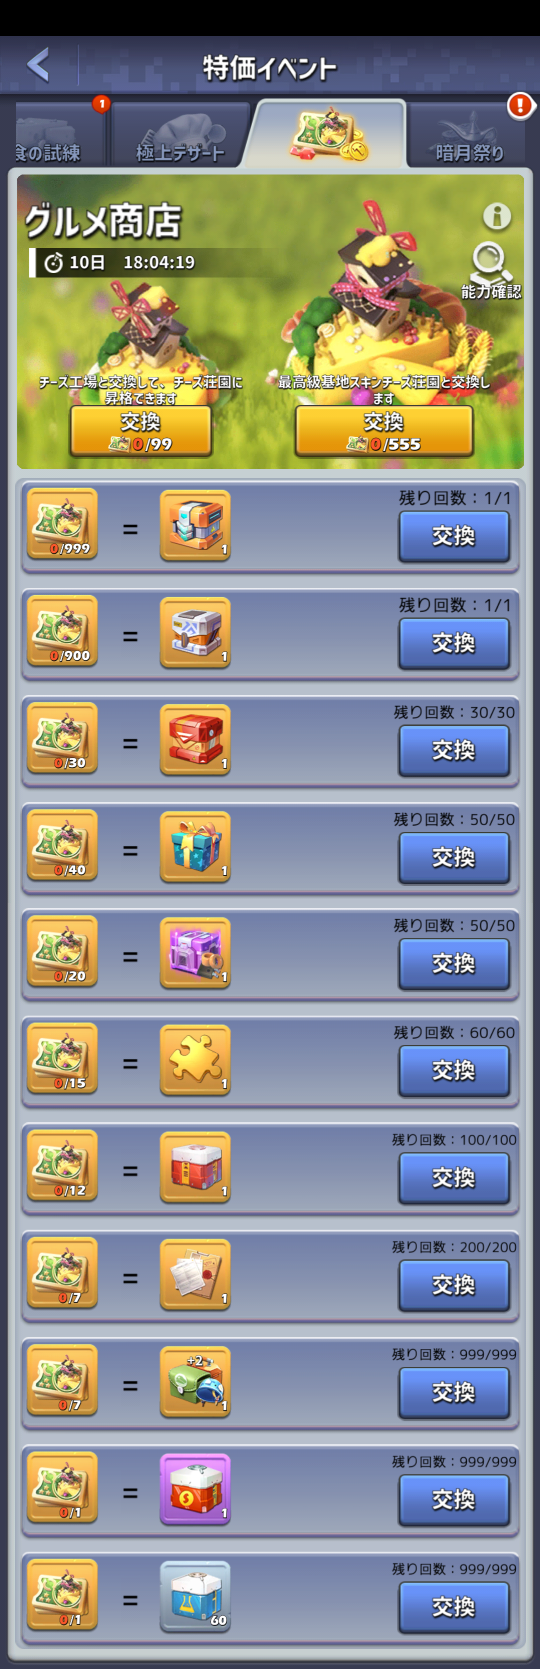The image size is (540, 1669).
Task: Select the 0/999 ticket cost icon
Action: [62, 524]
